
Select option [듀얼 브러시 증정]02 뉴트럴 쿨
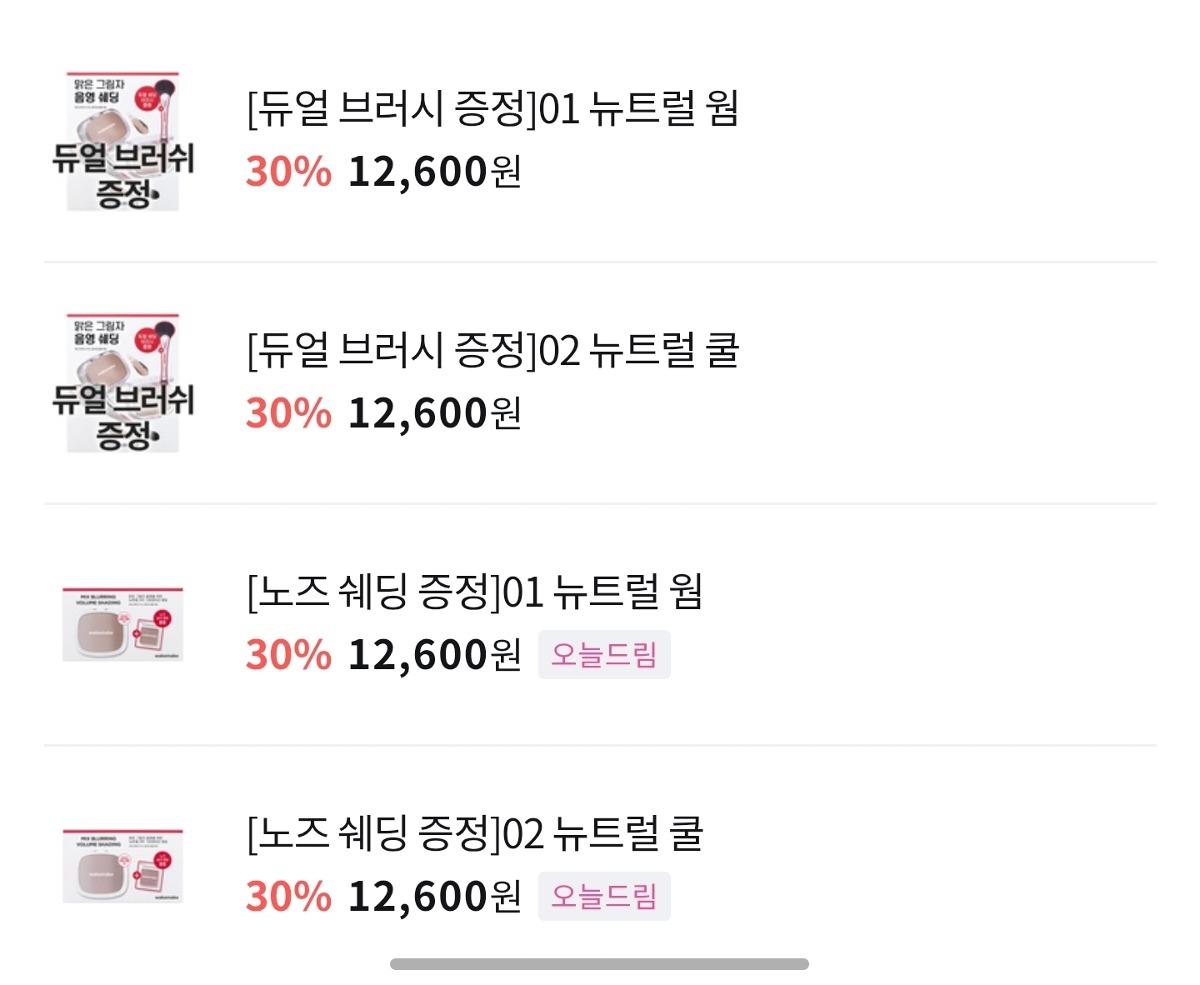point(492,351)
